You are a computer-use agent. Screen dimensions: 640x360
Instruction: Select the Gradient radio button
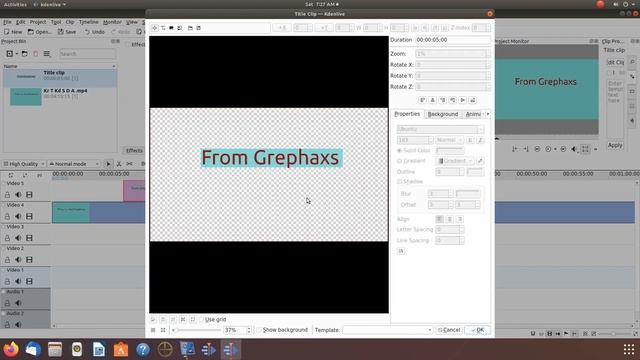click(x=400, y=161)
